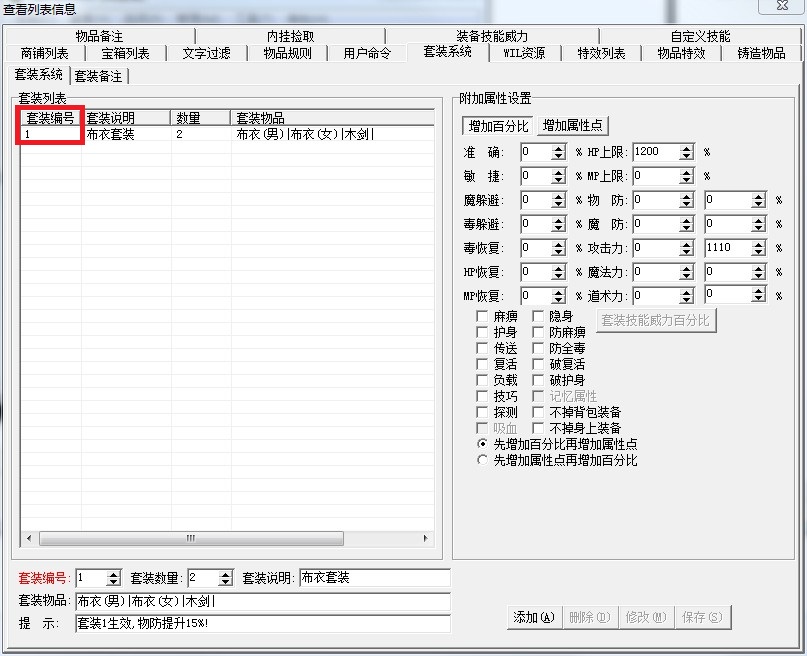The image size is (807, 656).
Task: Decrease 准确 value using its down arrow
Action: pyautogui.click(x=558, y=157)
